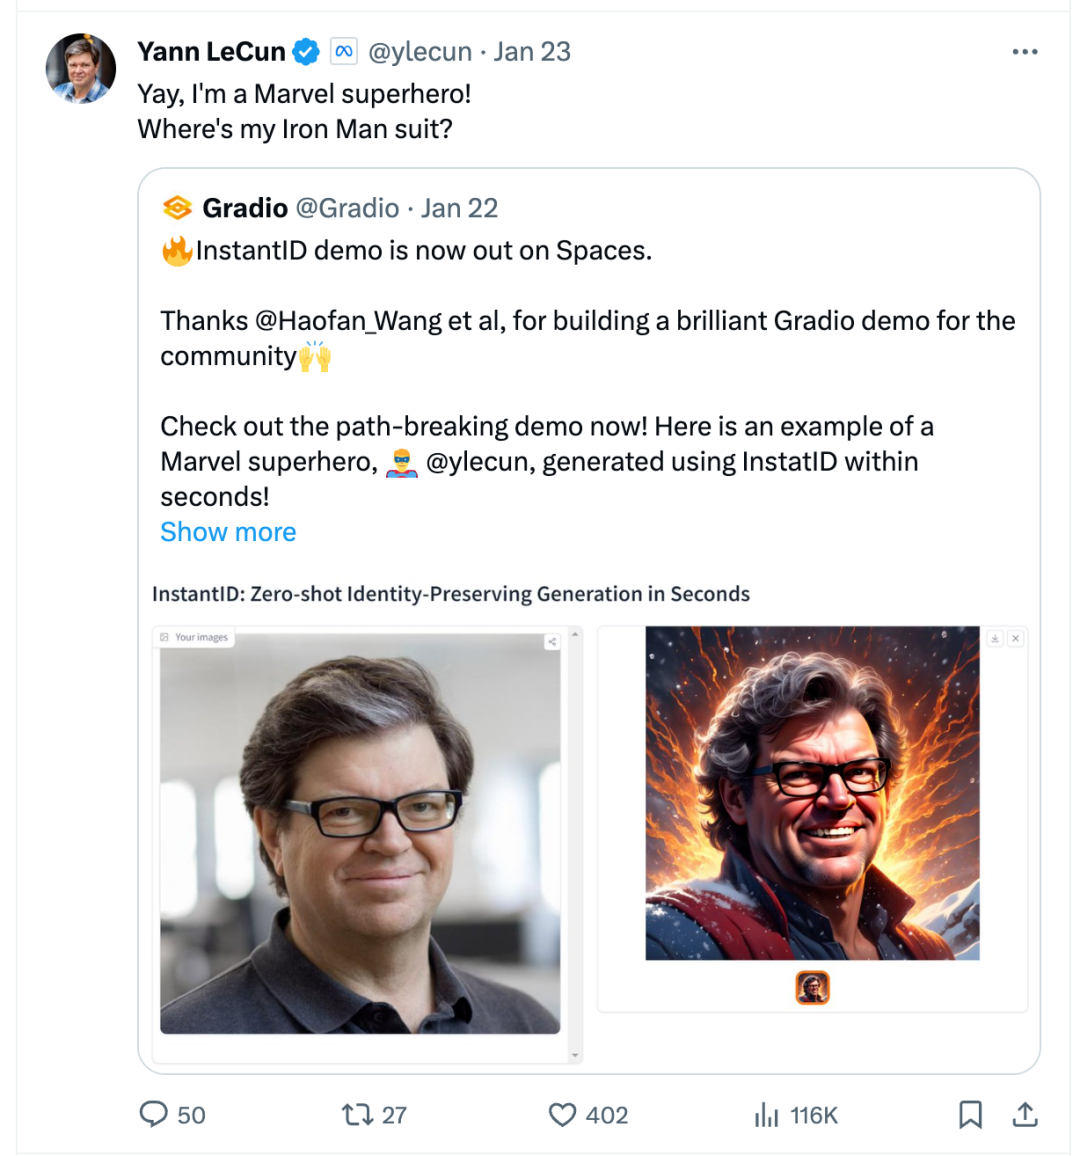Open the Yann LeCun display name link
This screenshot has height=1156, width=1080.
[x=211, y=52]
